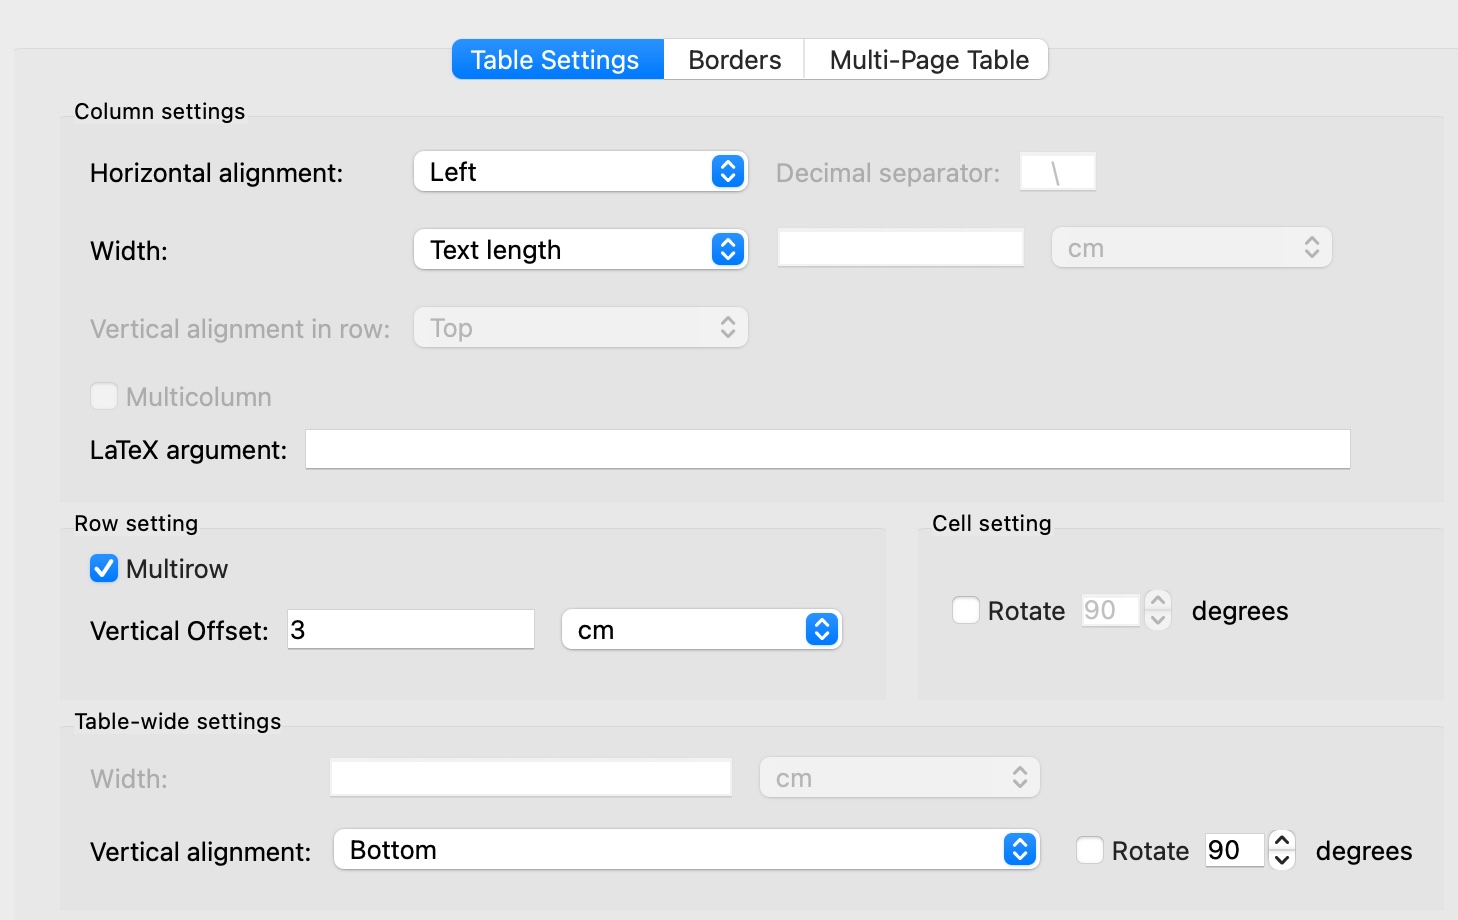The image size is (1458, 920).
Task: Click the cell Rotate degrees stepper up arrow
Action: coord(1158,601)
